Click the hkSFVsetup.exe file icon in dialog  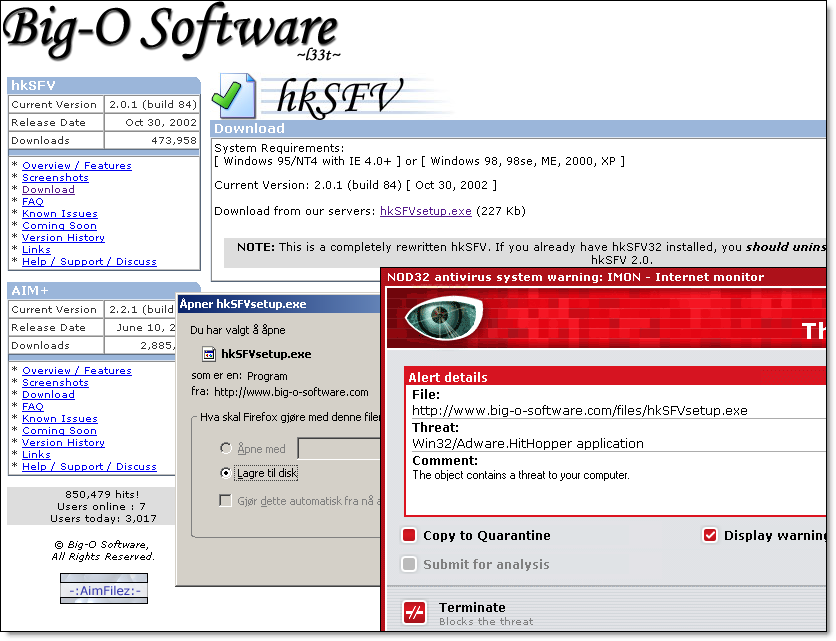(209, 354)
